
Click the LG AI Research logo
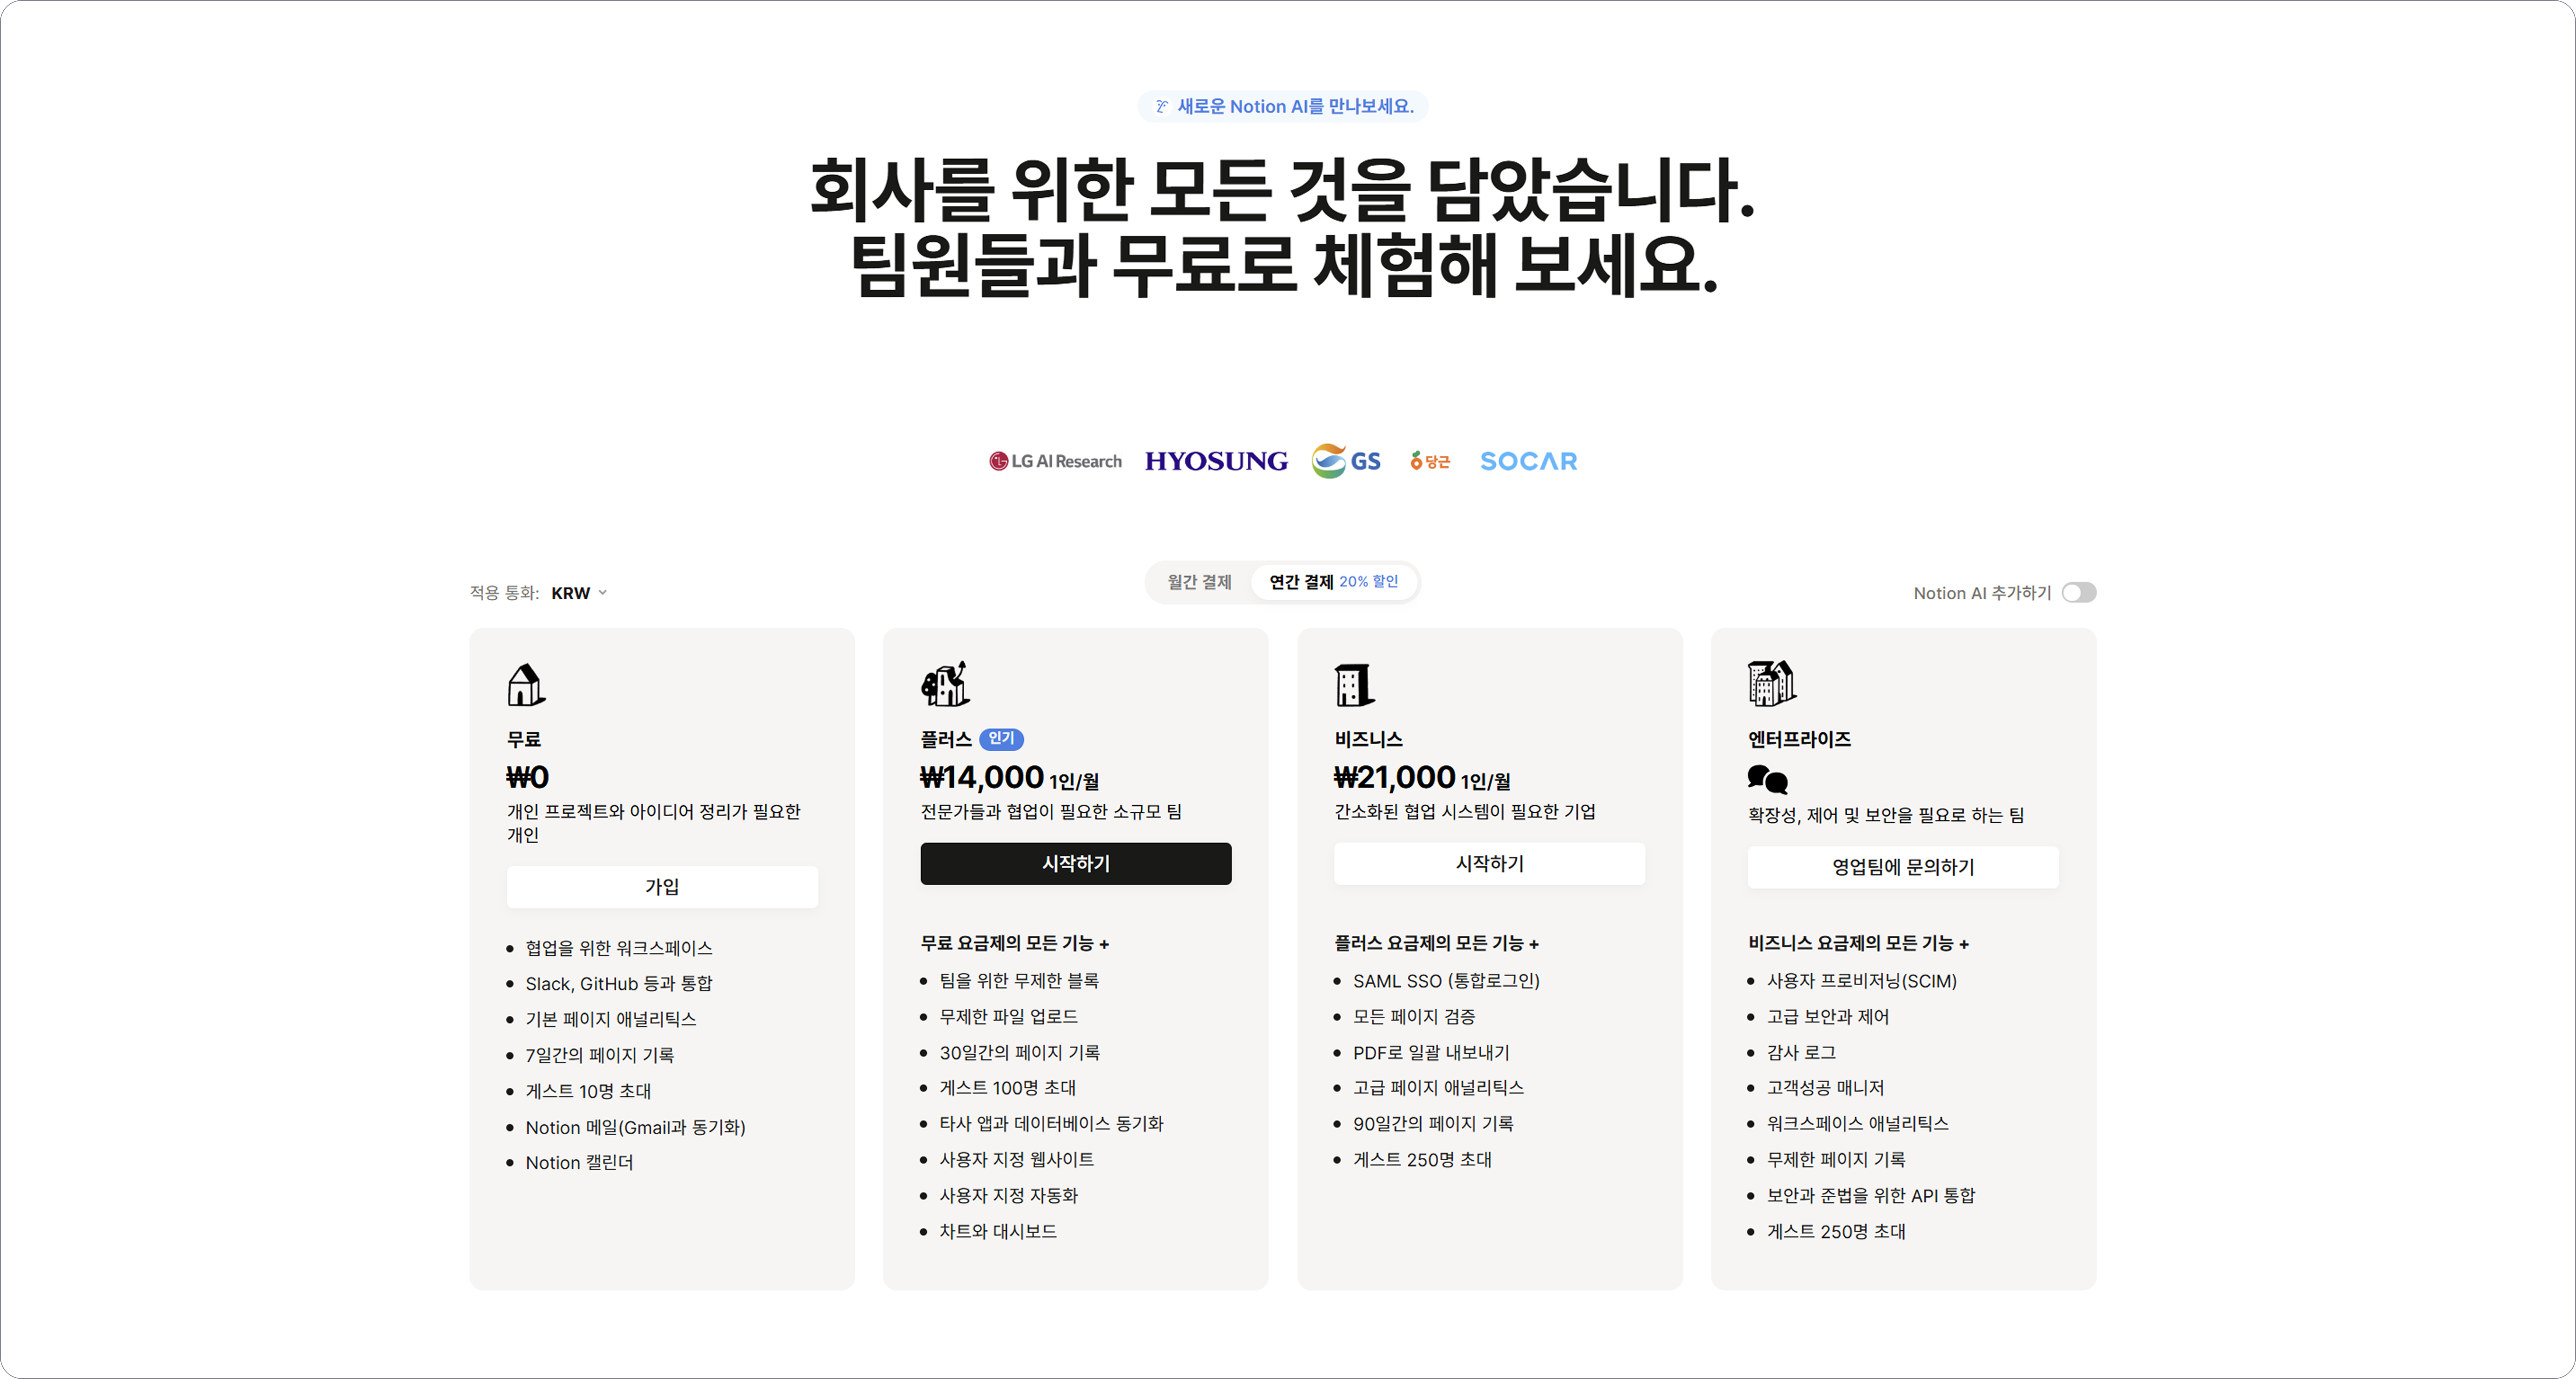[1055, 461]
